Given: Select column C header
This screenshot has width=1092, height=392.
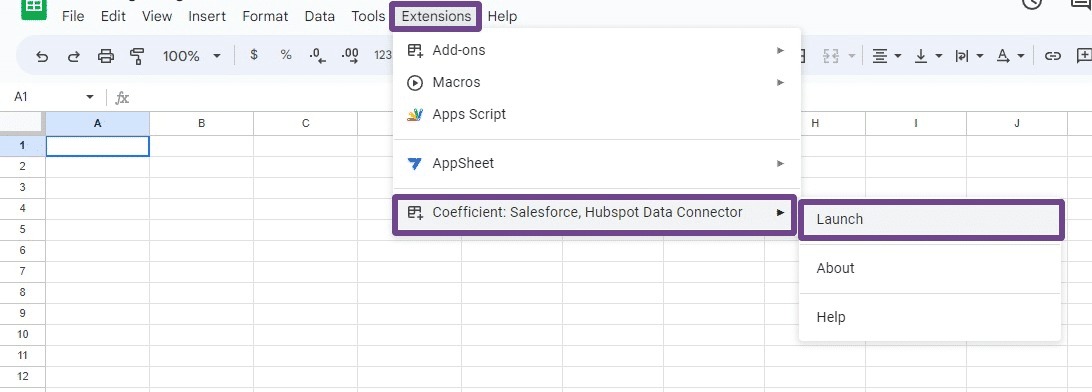Looking at the screenshot, I should click(306, 123).
